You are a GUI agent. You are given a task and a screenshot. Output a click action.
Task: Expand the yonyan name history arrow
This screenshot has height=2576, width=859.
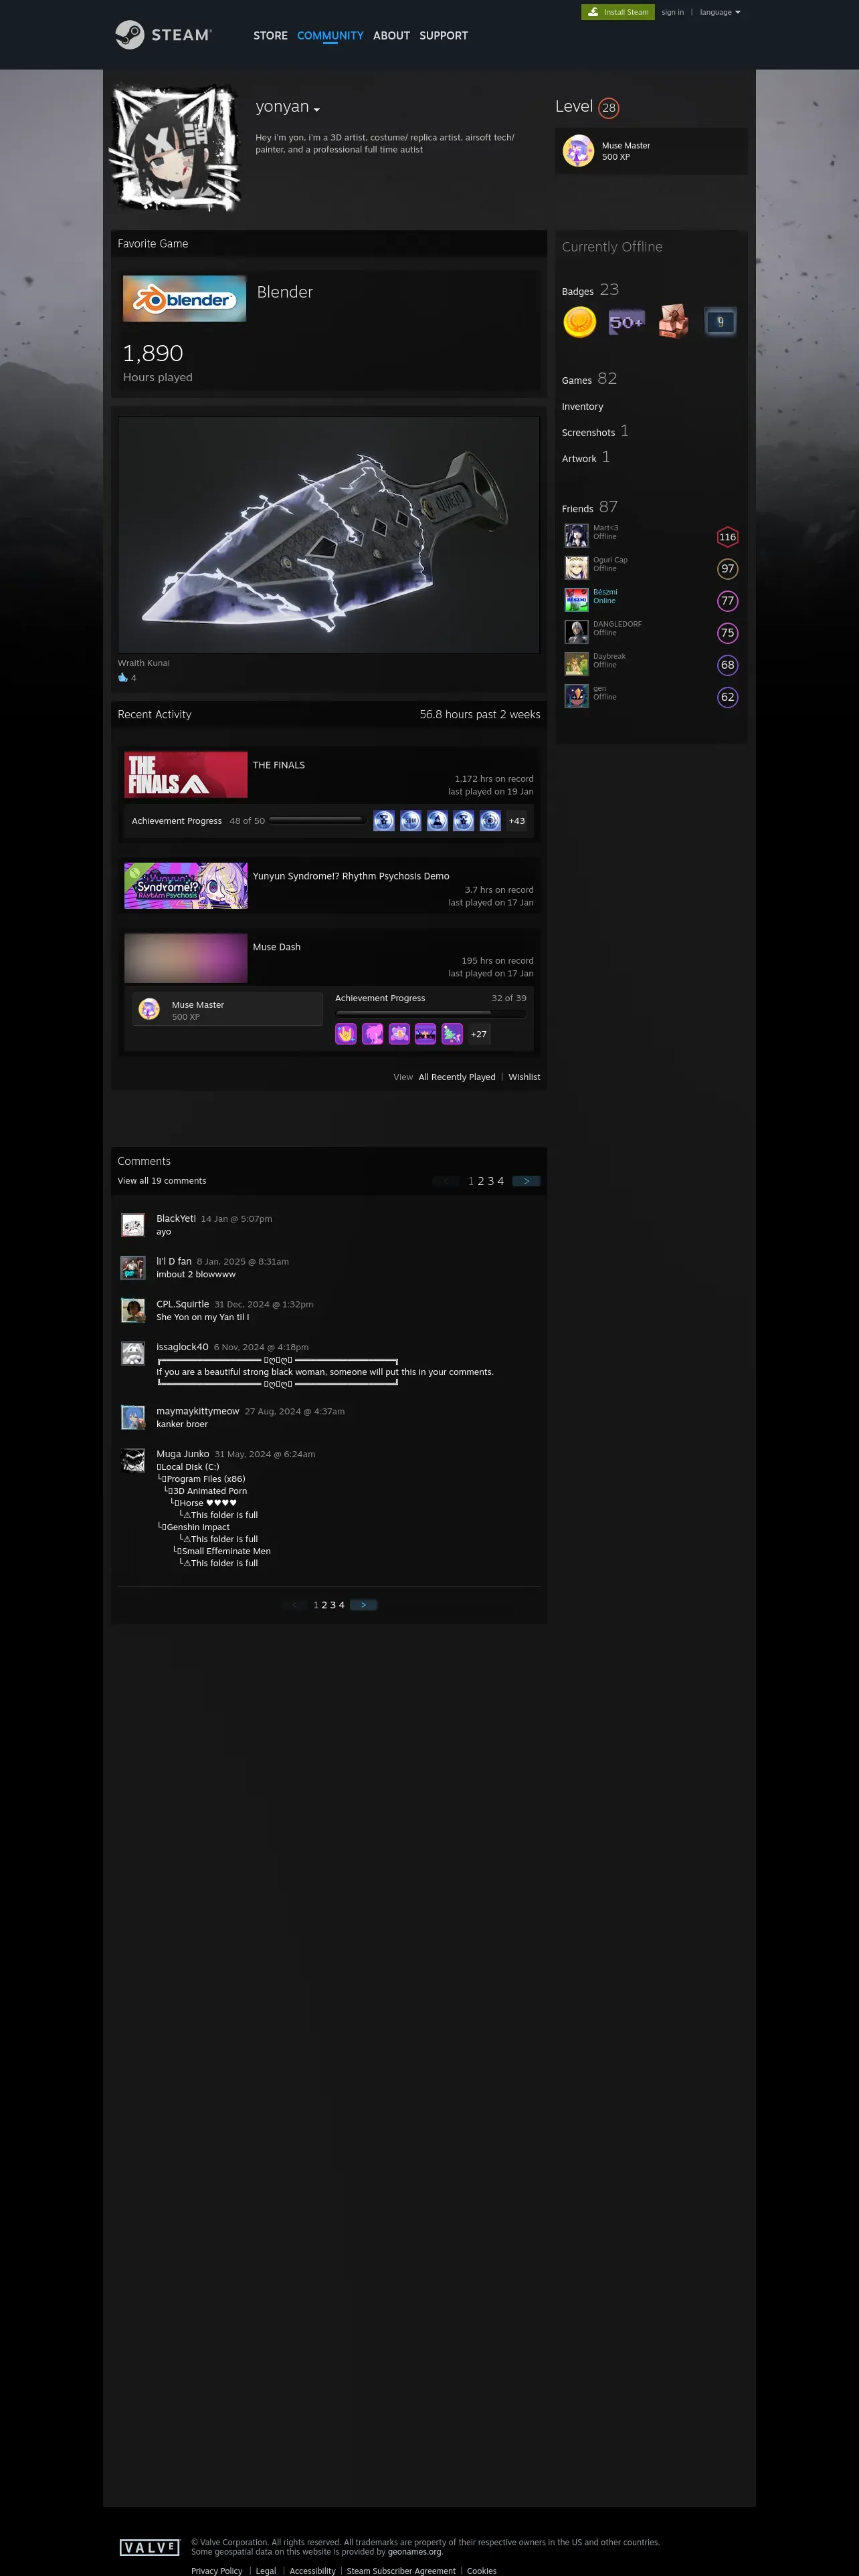tap(317, 109)
